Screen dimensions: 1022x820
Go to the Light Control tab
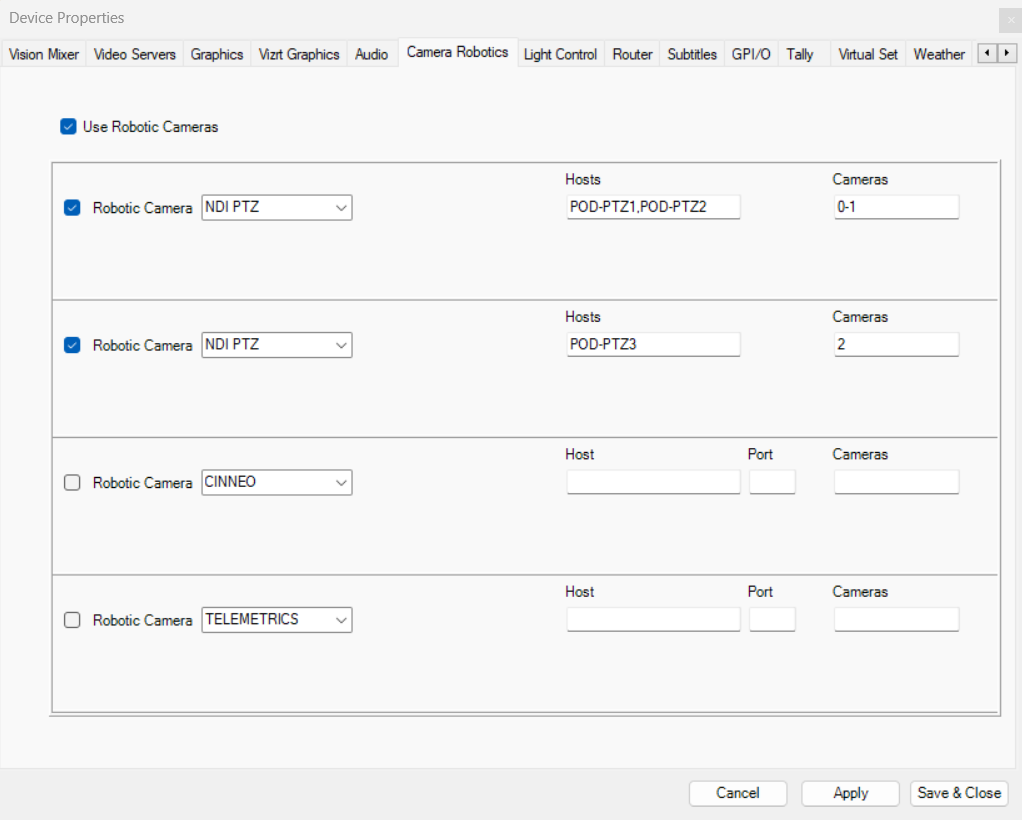(x=560, y=55)
